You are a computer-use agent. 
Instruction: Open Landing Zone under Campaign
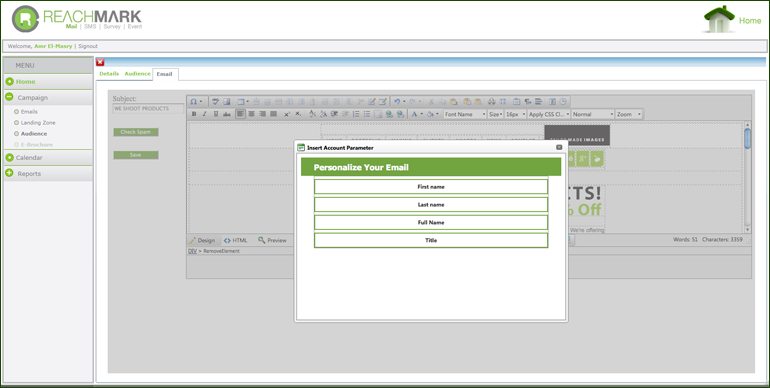coord(38,123)
